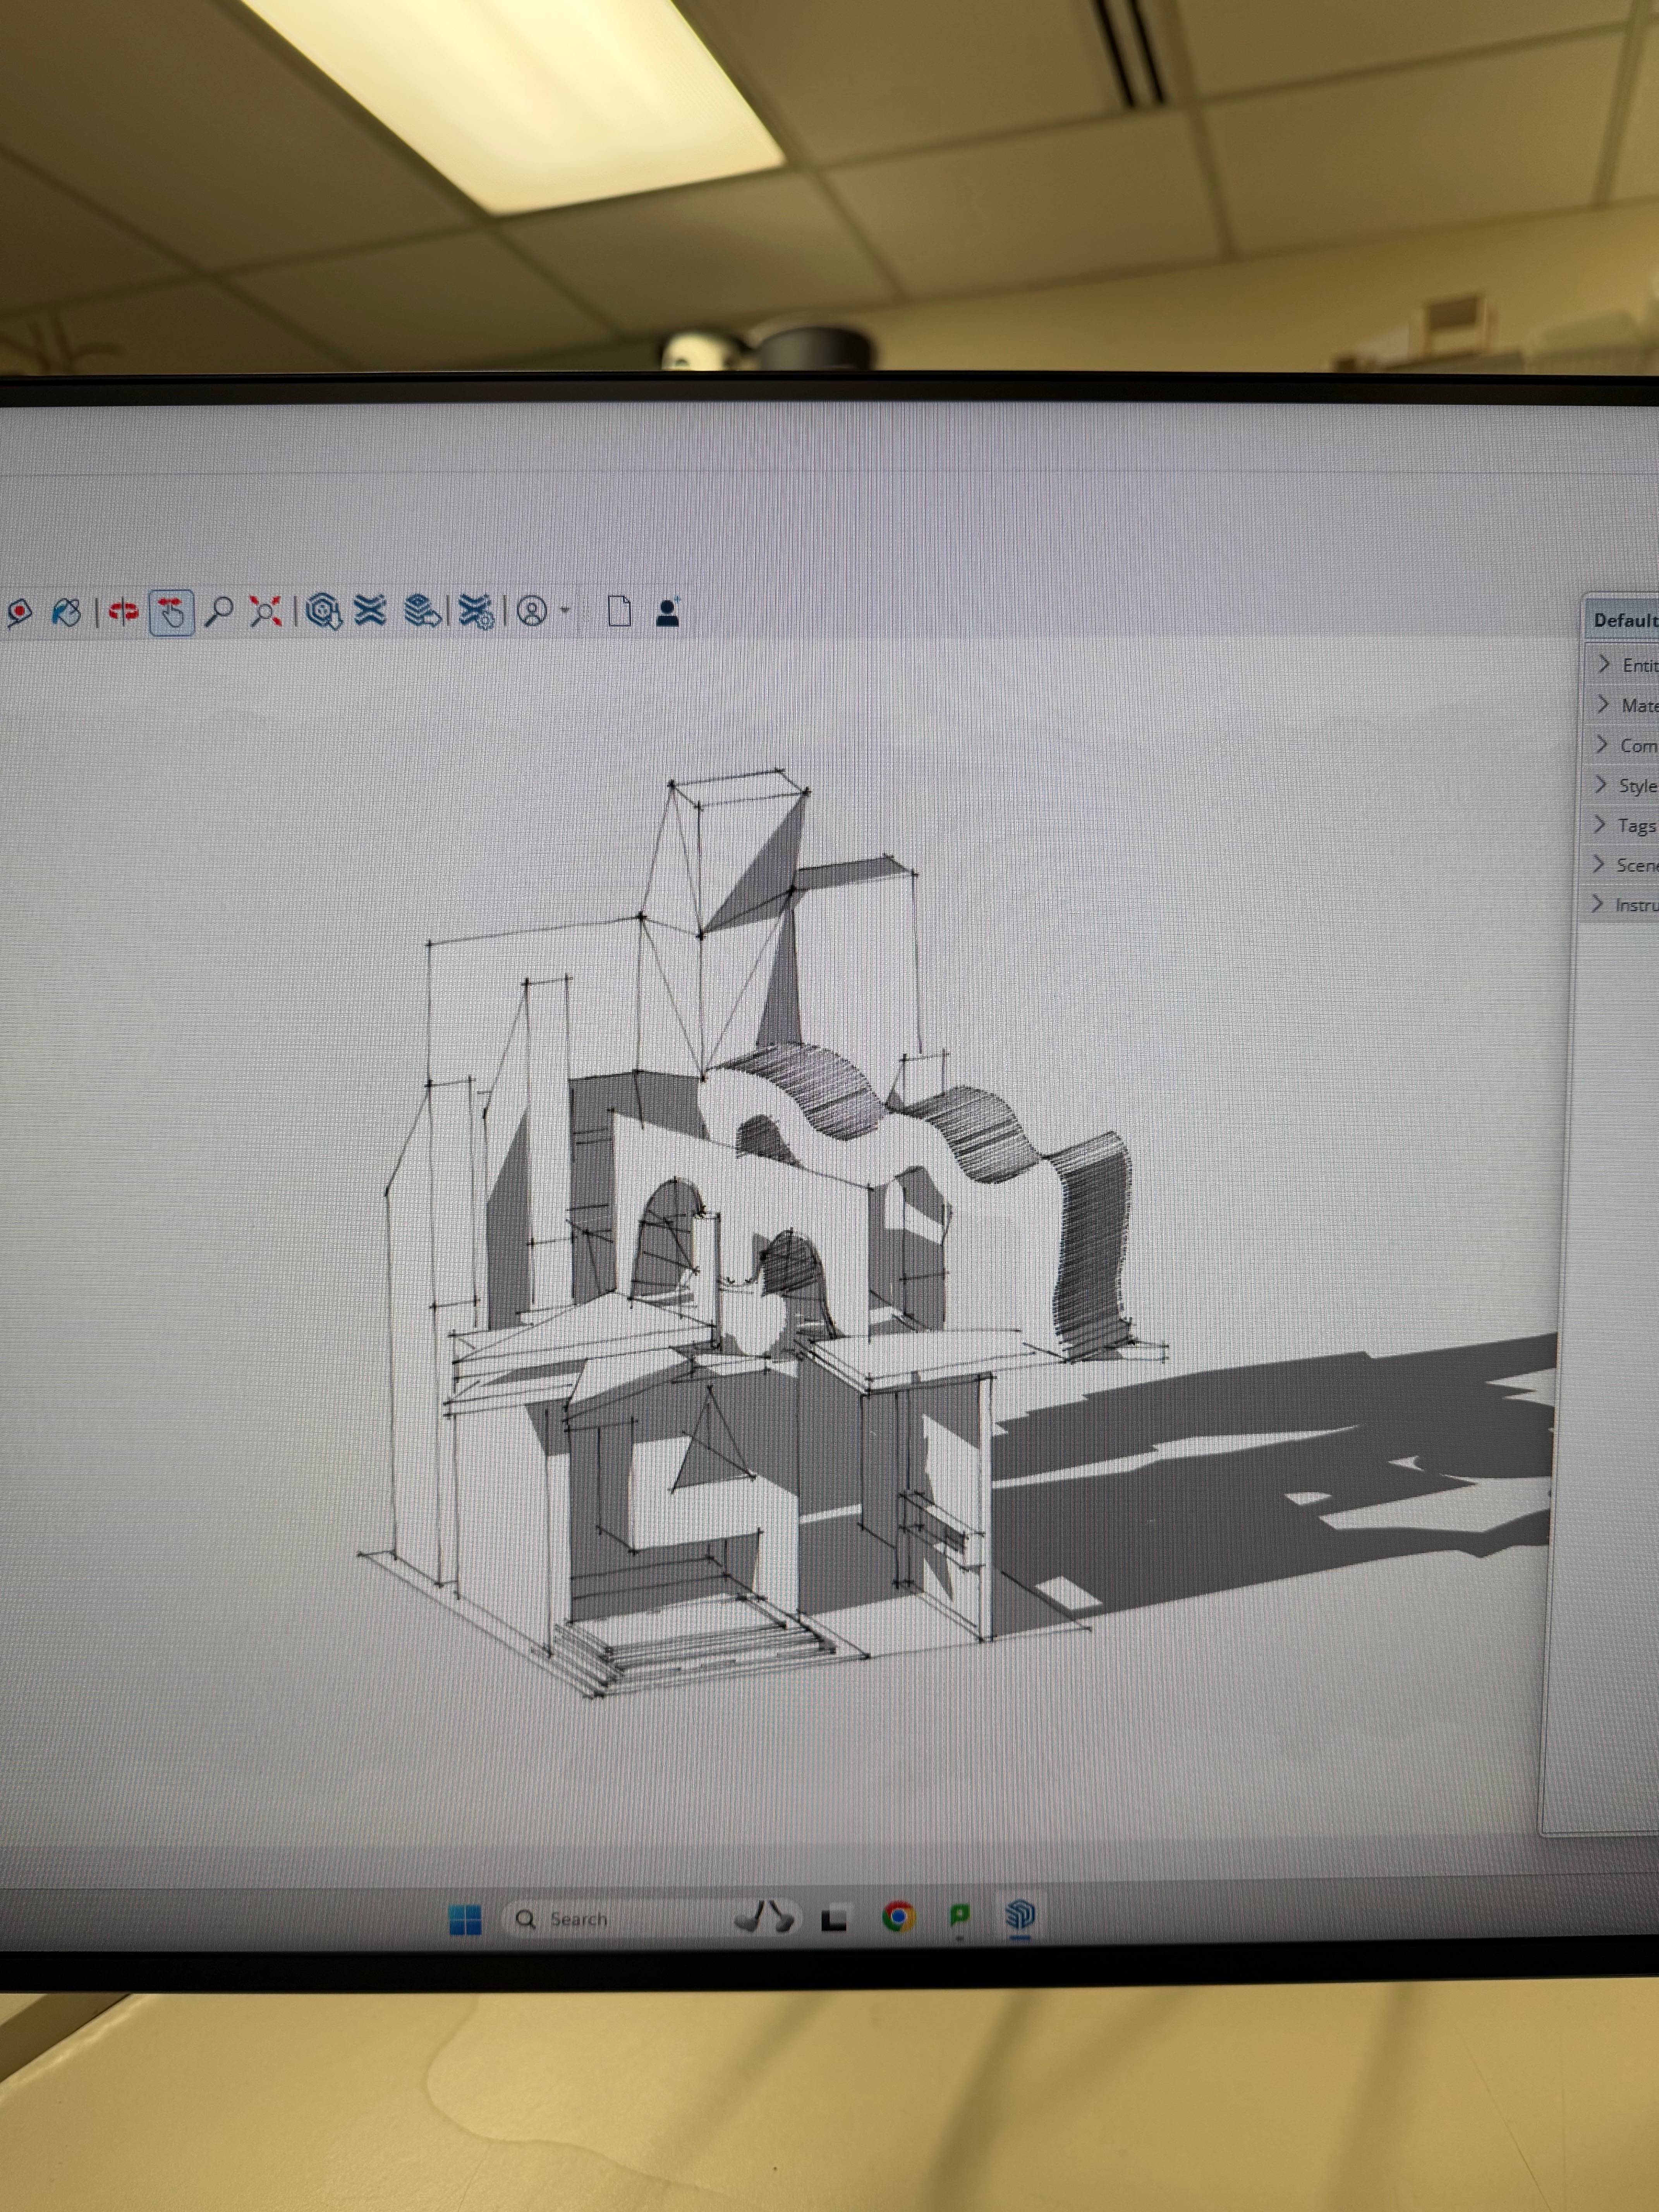Launch Google Chrome from the taskbar
The image size is (1659, 2212).
click(x=898, y=1917)
